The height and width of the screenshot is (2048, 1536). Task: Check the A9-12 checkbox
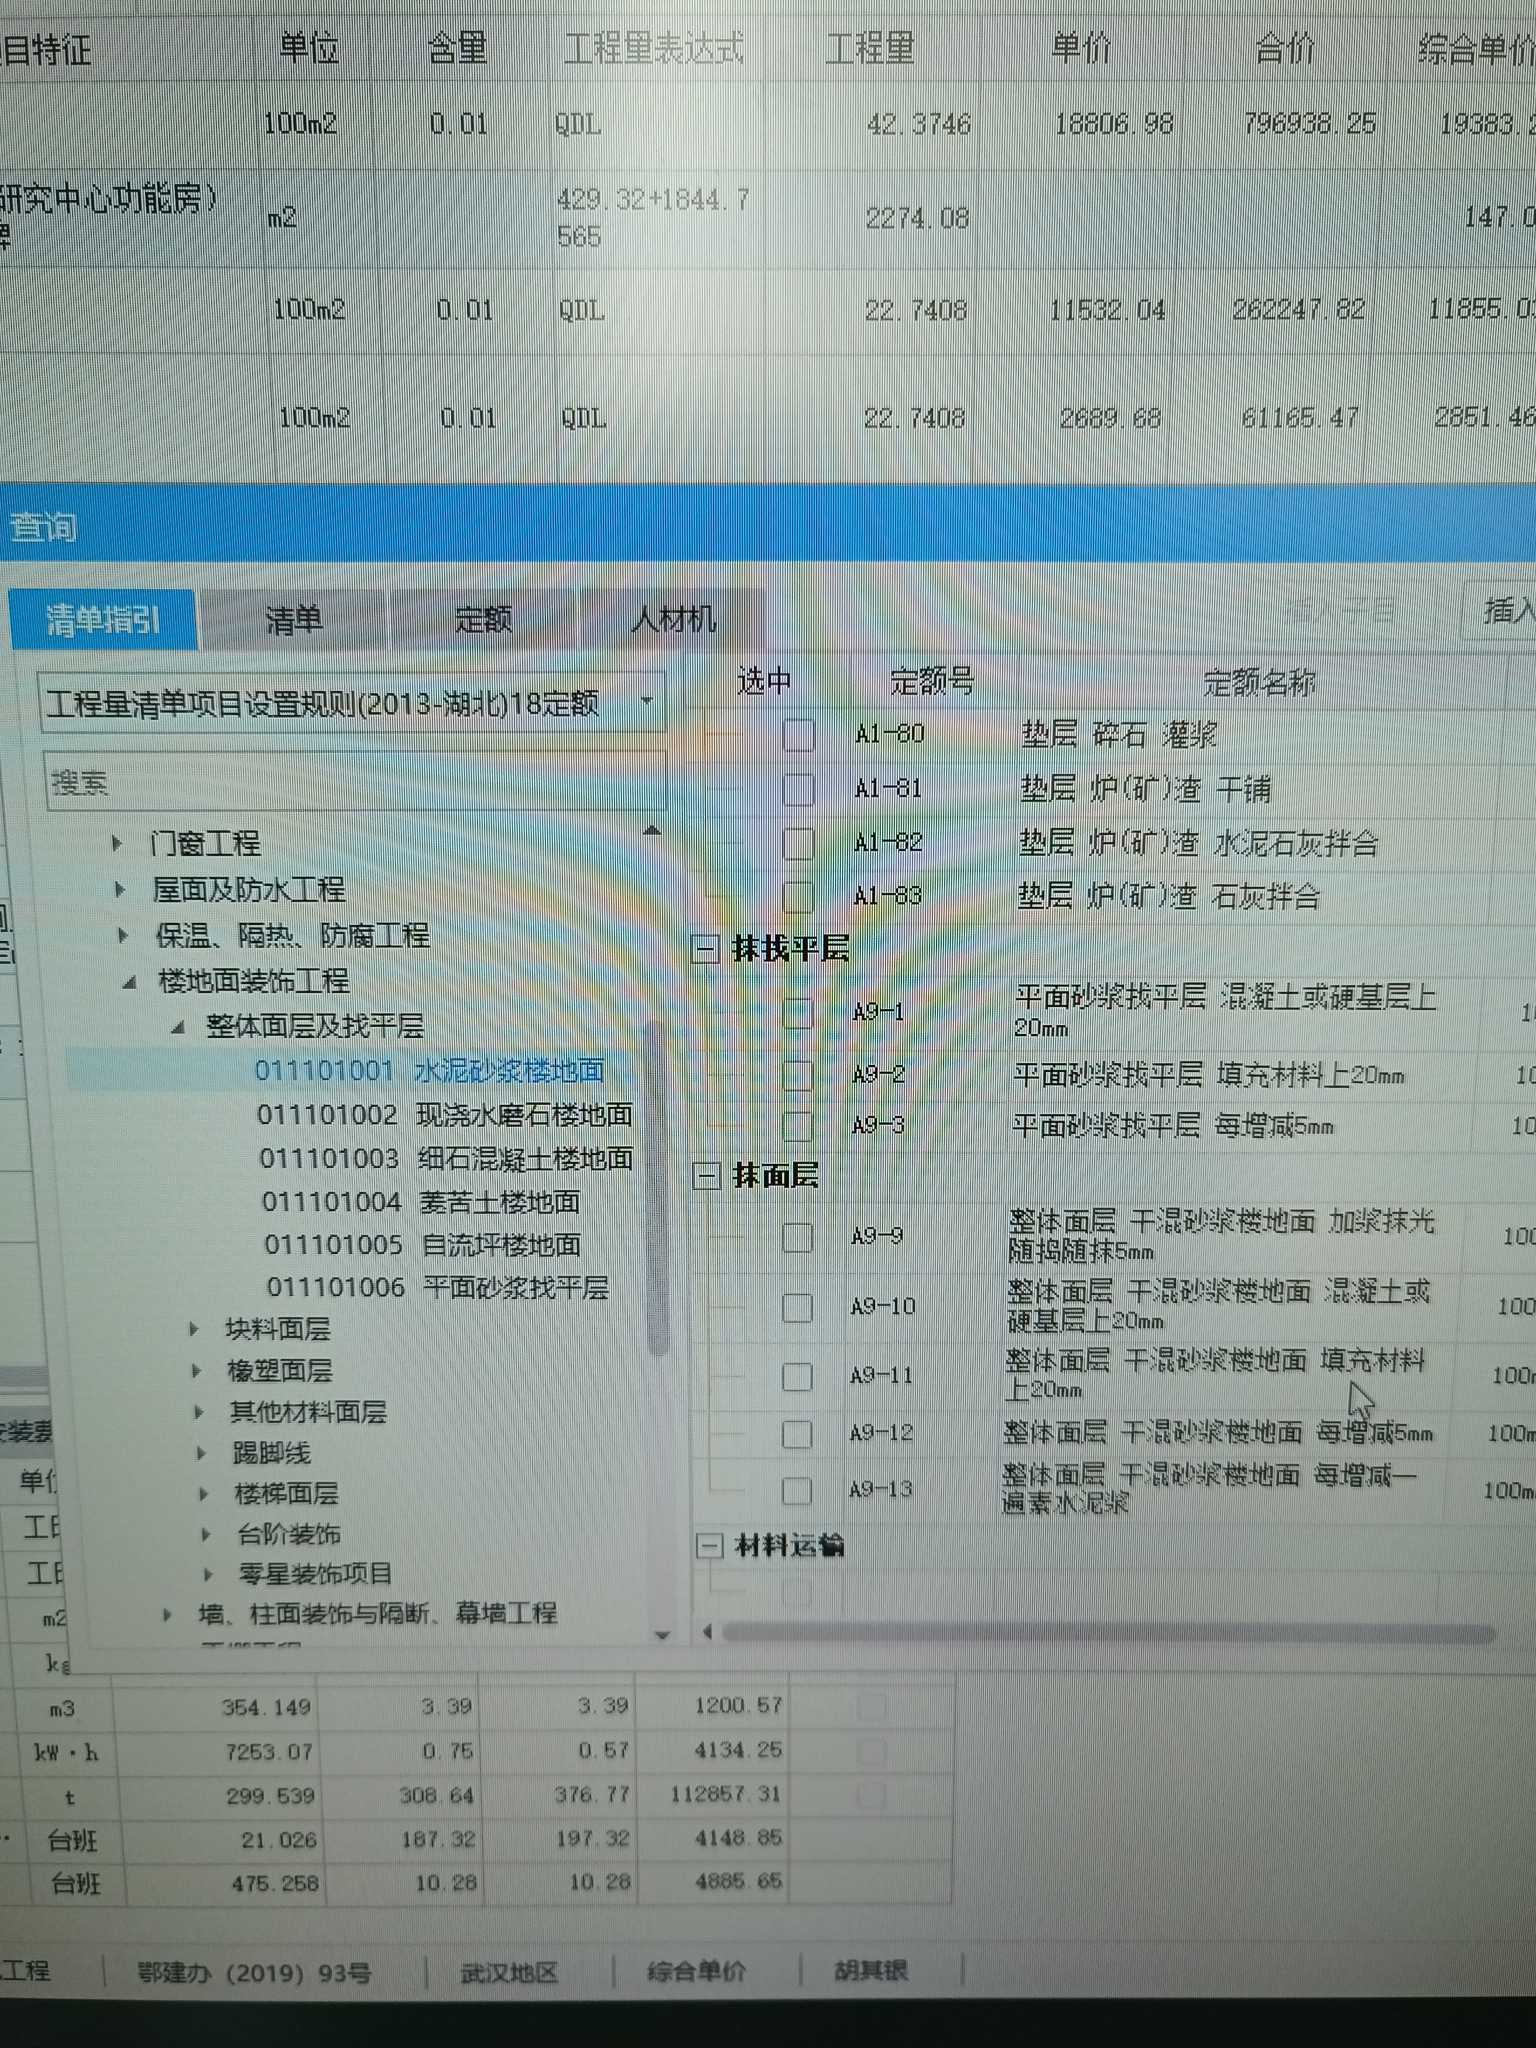click(x=797, y=1434)
